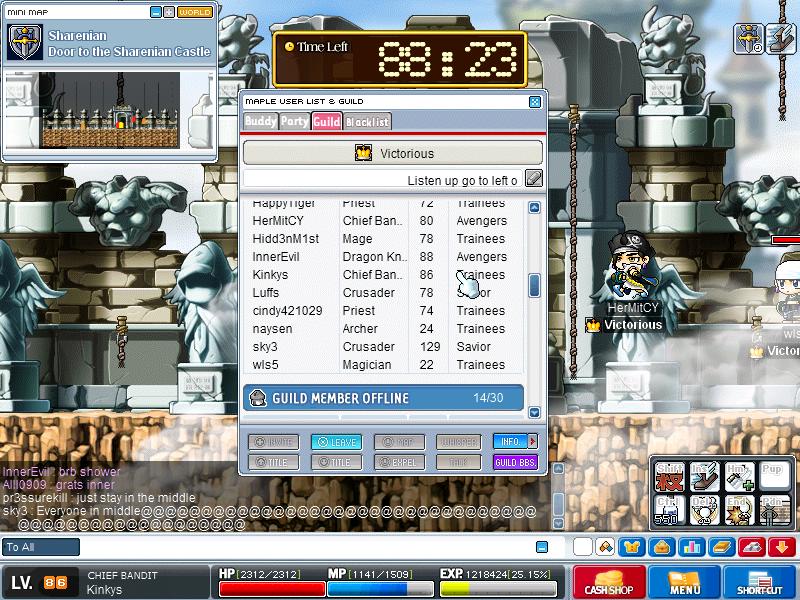Use the Shift quickslot skill icon
Screen dimensions: 800x600
669,477
